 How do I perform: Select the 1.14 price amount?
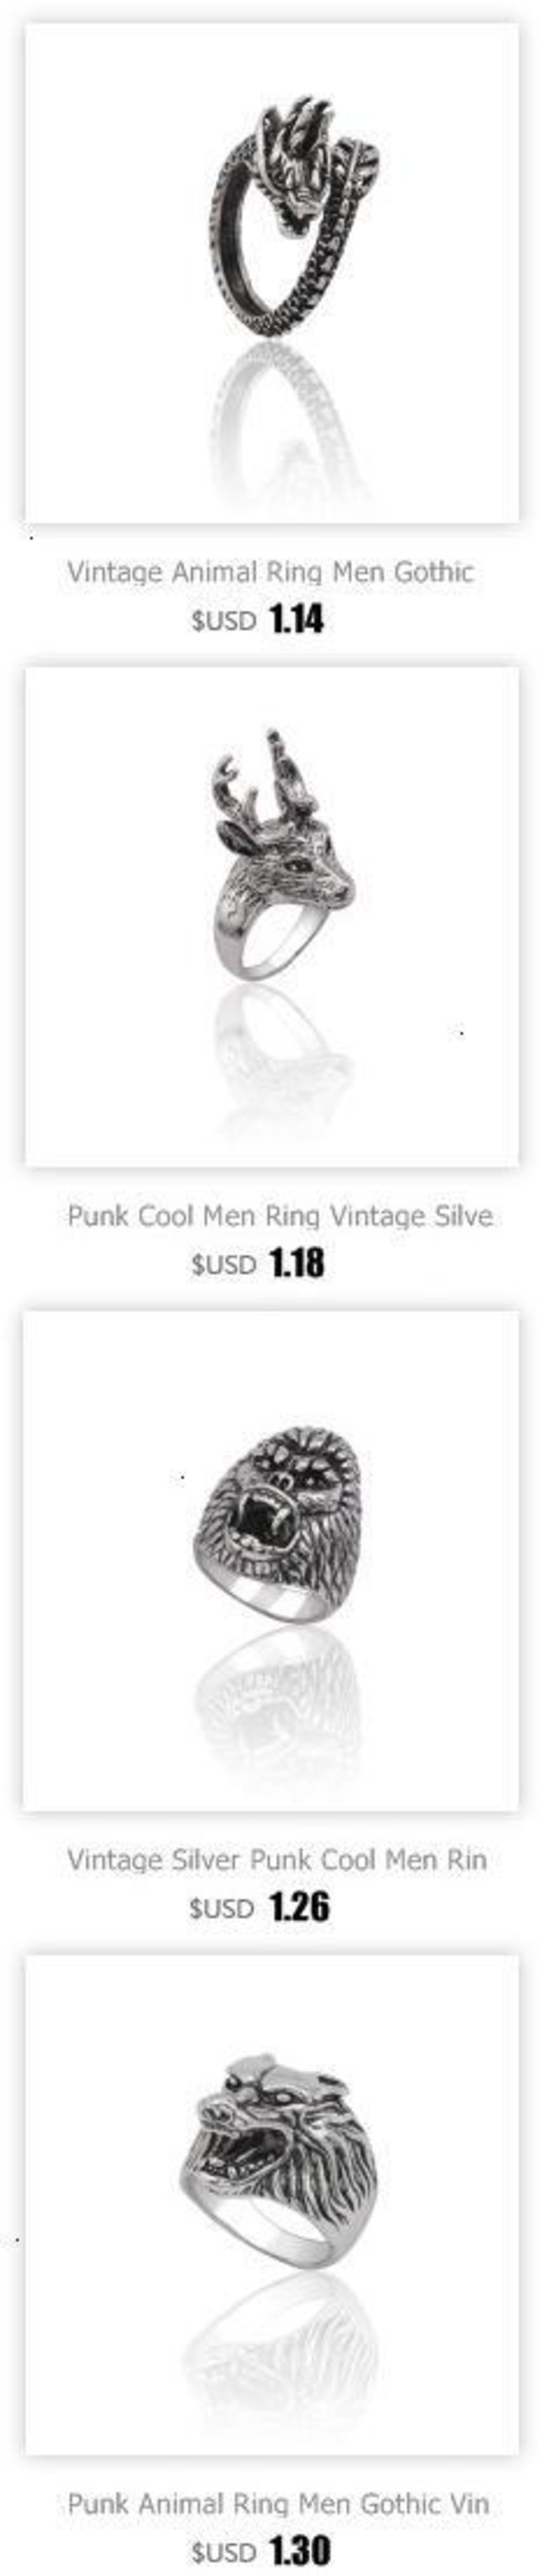[297, 621]
